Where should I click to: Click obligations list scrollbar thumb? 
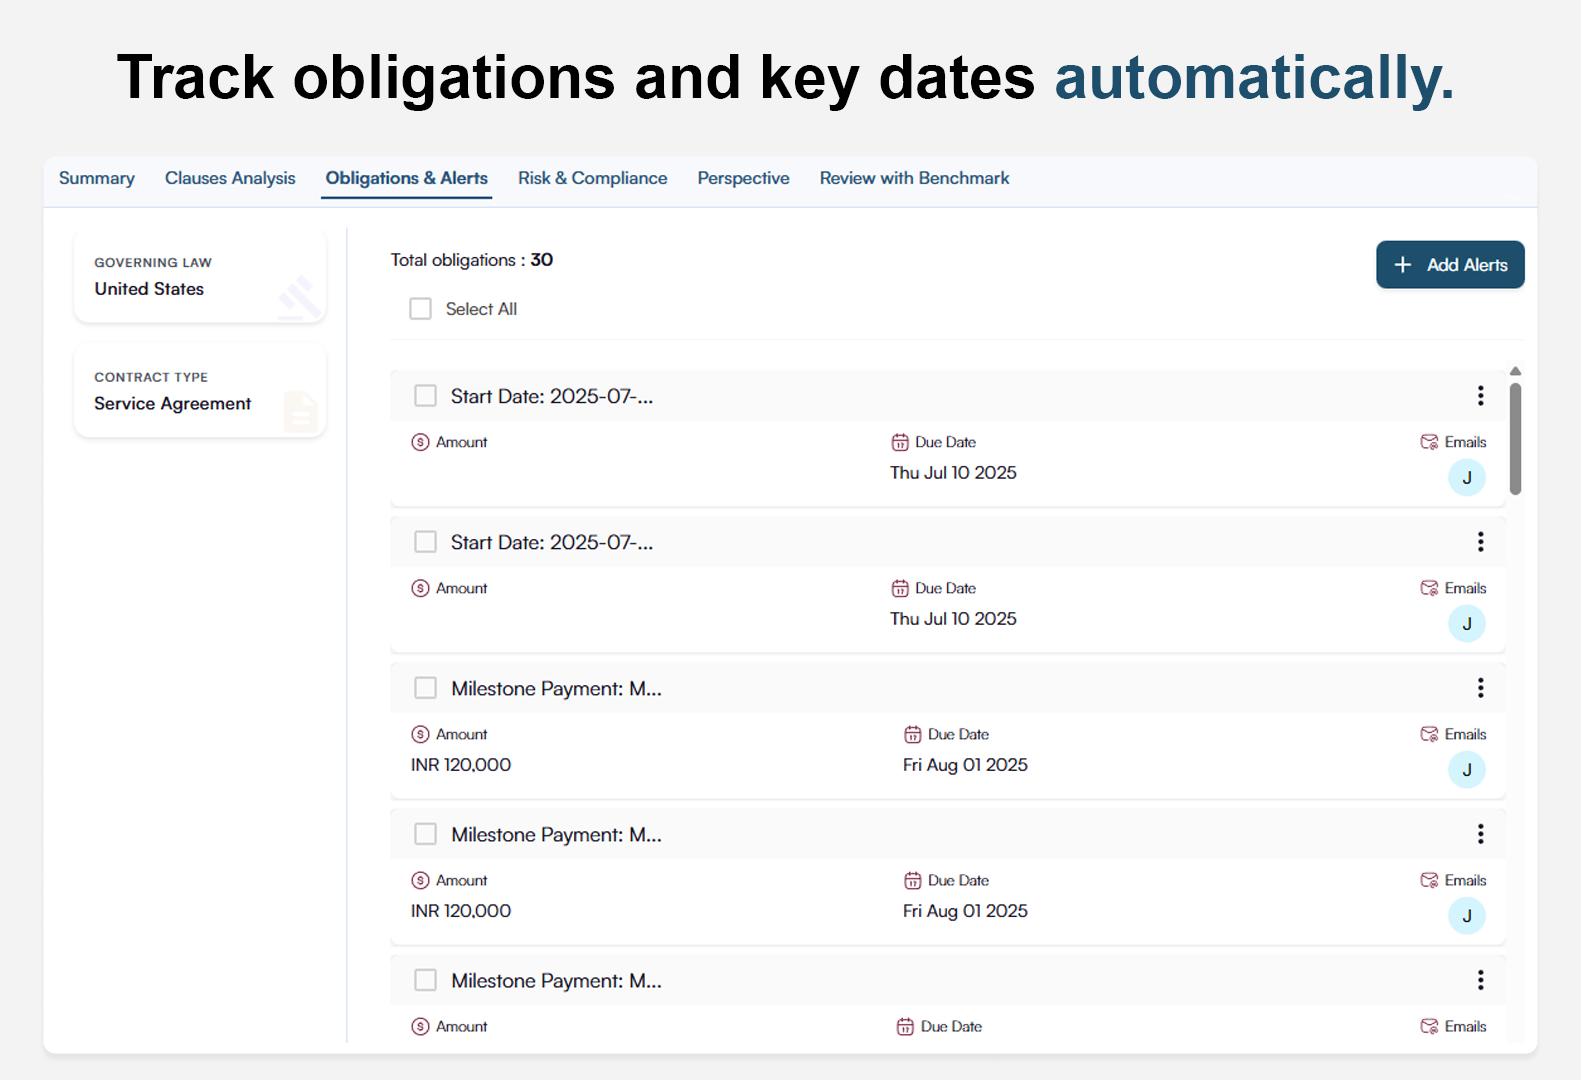tap(1515, 439)
